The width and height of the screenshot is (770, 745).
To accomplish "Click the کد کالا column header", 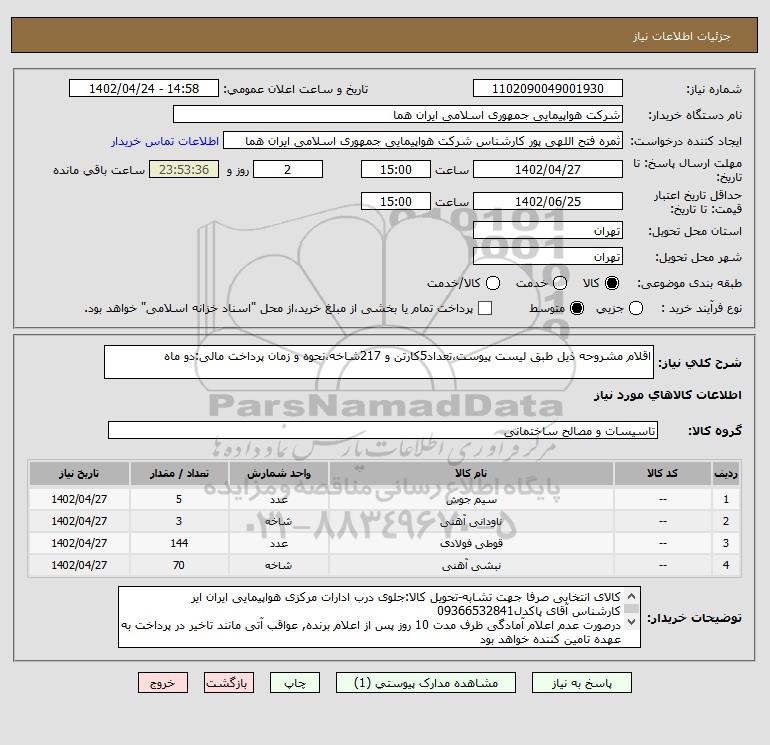I will point(662,473).
